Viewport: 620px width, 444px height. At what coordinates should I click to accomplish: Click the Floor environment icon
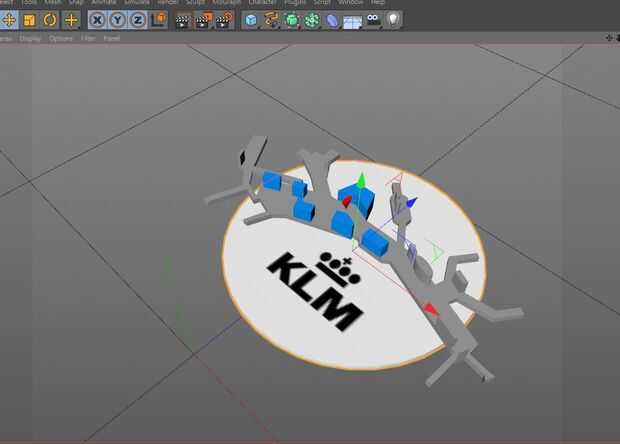point(352,21)
